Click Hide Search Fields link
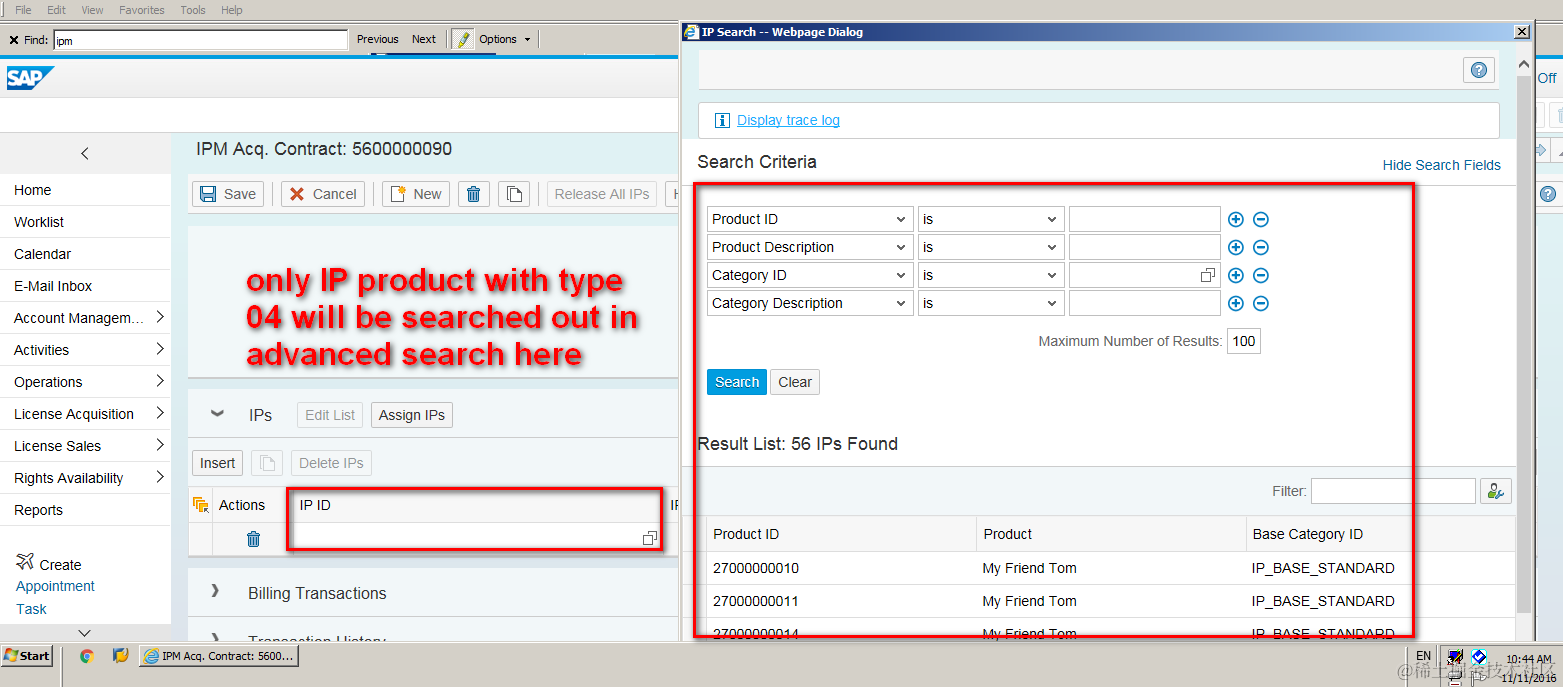The image size is (1563, 687). click(x=1441, y=165)
